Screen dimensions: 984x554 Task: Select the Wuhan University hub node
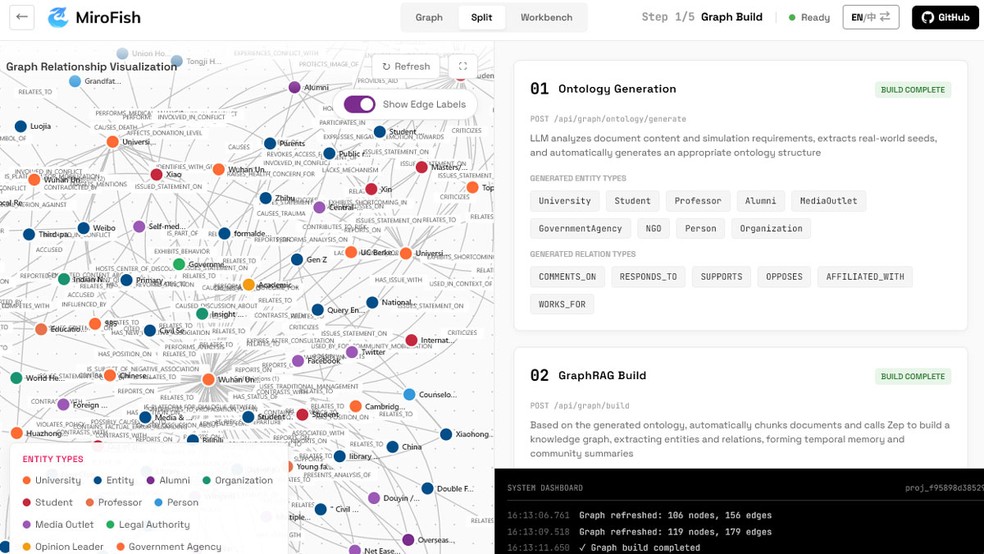tap(208, 379)
